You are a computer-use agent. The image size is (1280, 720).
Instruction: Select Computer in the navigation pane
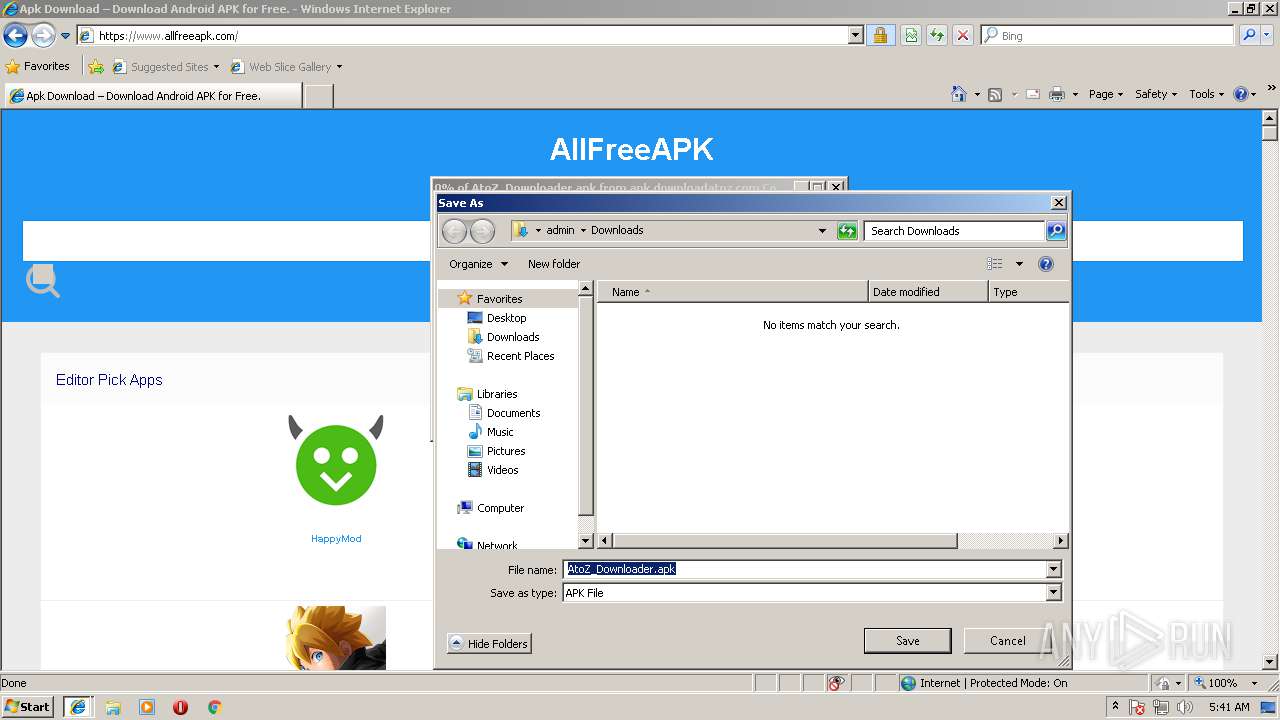500,508
